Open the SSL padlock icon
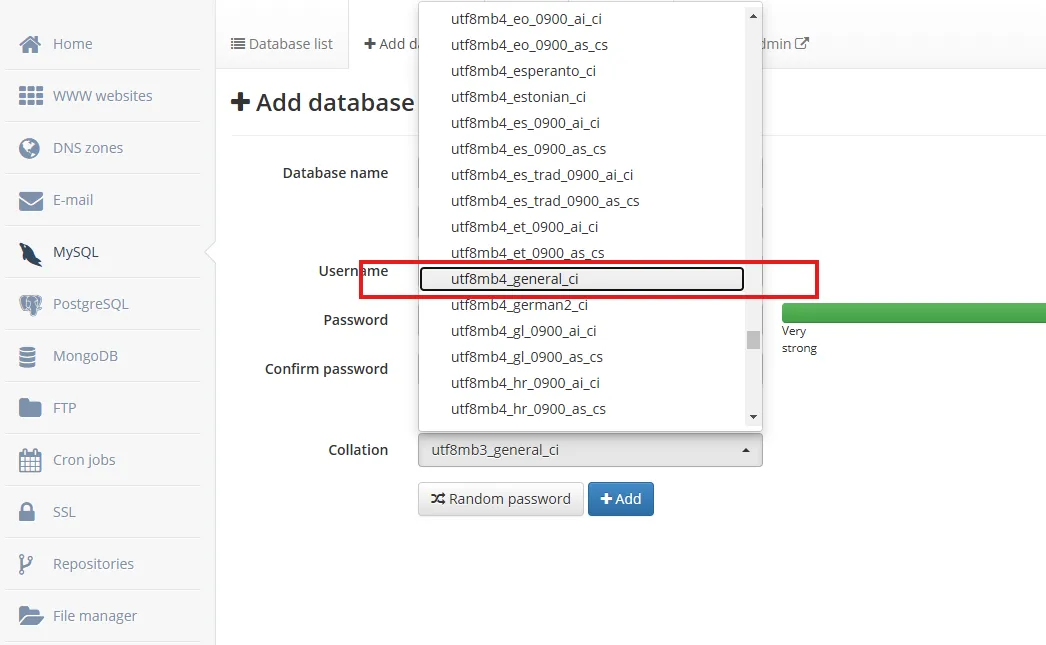This screenshot has width=1046, height=645. [x=29, y=512]
